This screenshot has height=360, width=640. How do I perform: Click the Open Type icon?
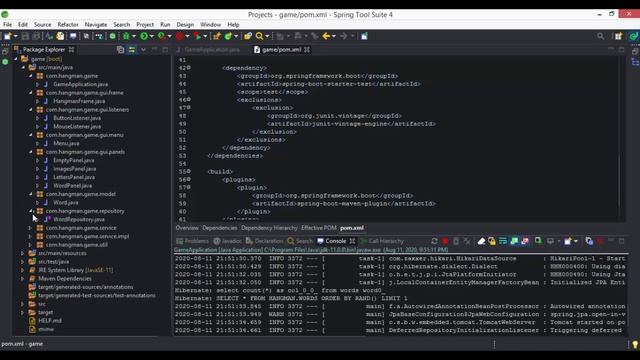pos(248,36)
